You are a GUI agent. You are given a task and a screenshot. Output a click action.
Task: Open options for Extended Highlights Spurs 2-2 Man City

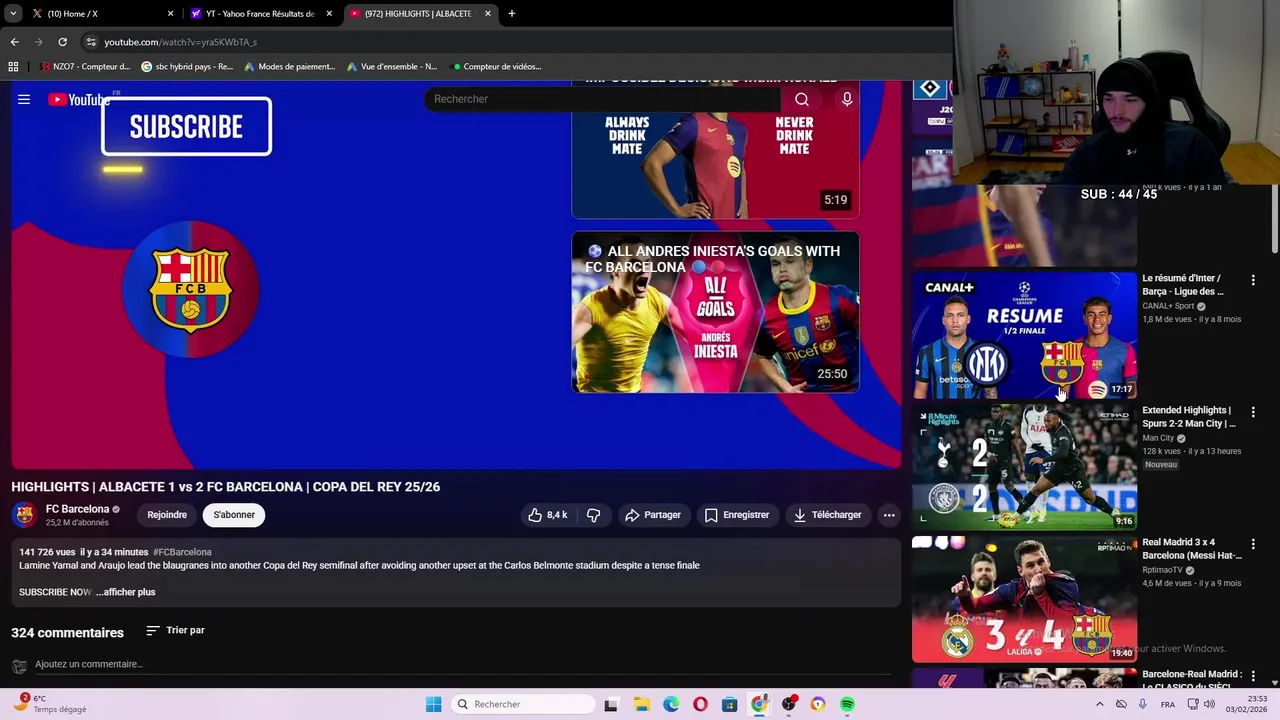click(1253, 412)
